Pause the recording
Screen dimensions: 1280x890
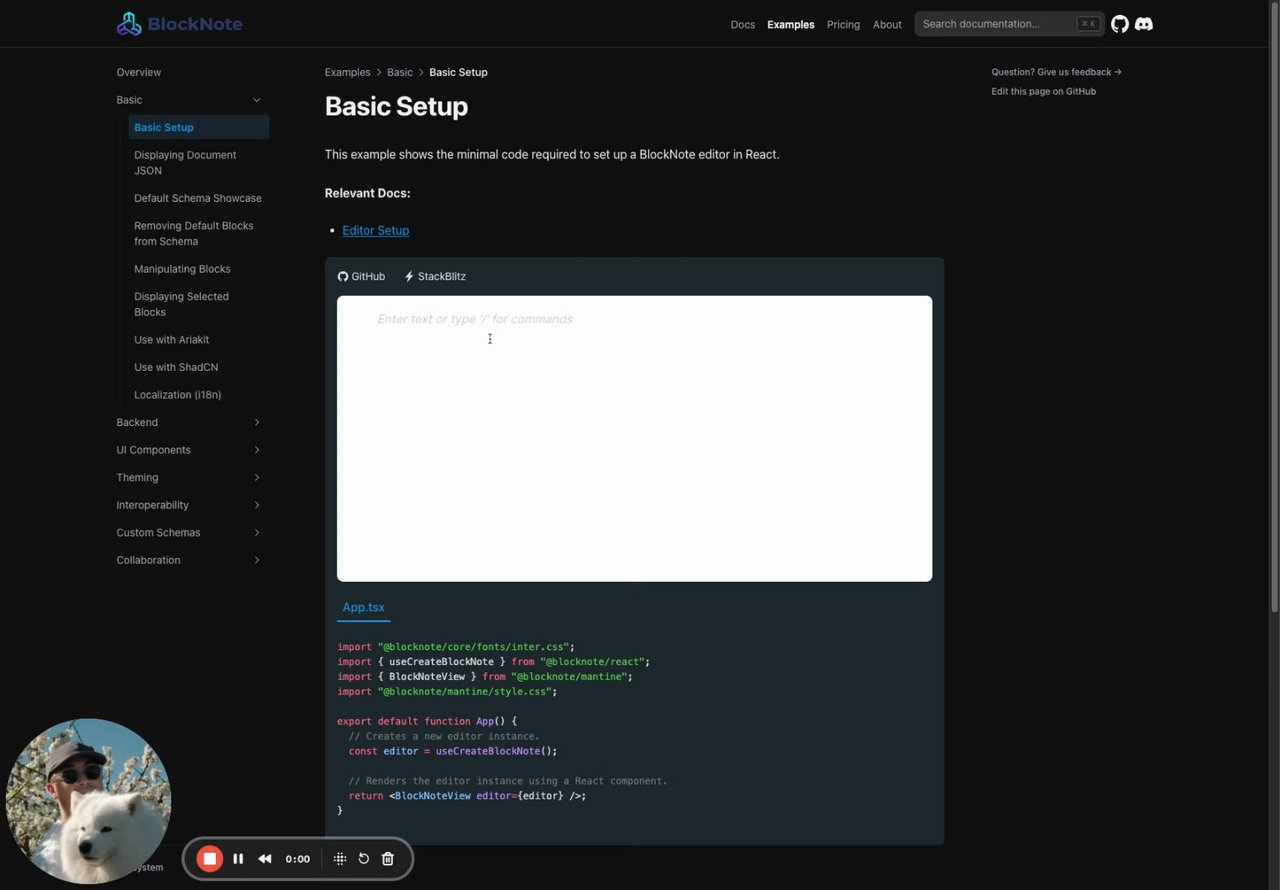click(x=238, y=858)
